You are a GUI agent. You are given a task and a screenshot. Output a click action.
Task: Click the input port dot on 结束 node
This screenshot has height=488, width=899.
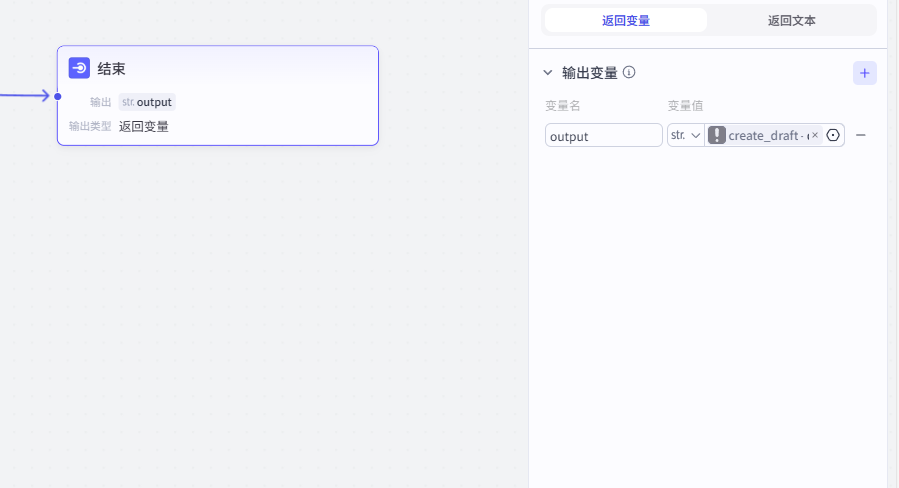[58, 97]
